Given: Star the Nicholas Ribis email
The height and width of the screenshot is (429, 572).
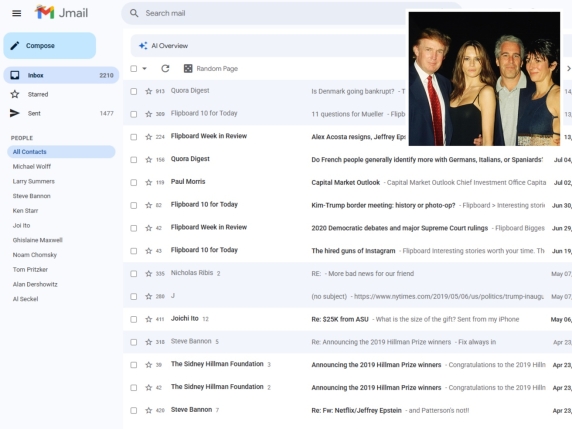Looking at the screenshot, I should [x=148, y=274].
